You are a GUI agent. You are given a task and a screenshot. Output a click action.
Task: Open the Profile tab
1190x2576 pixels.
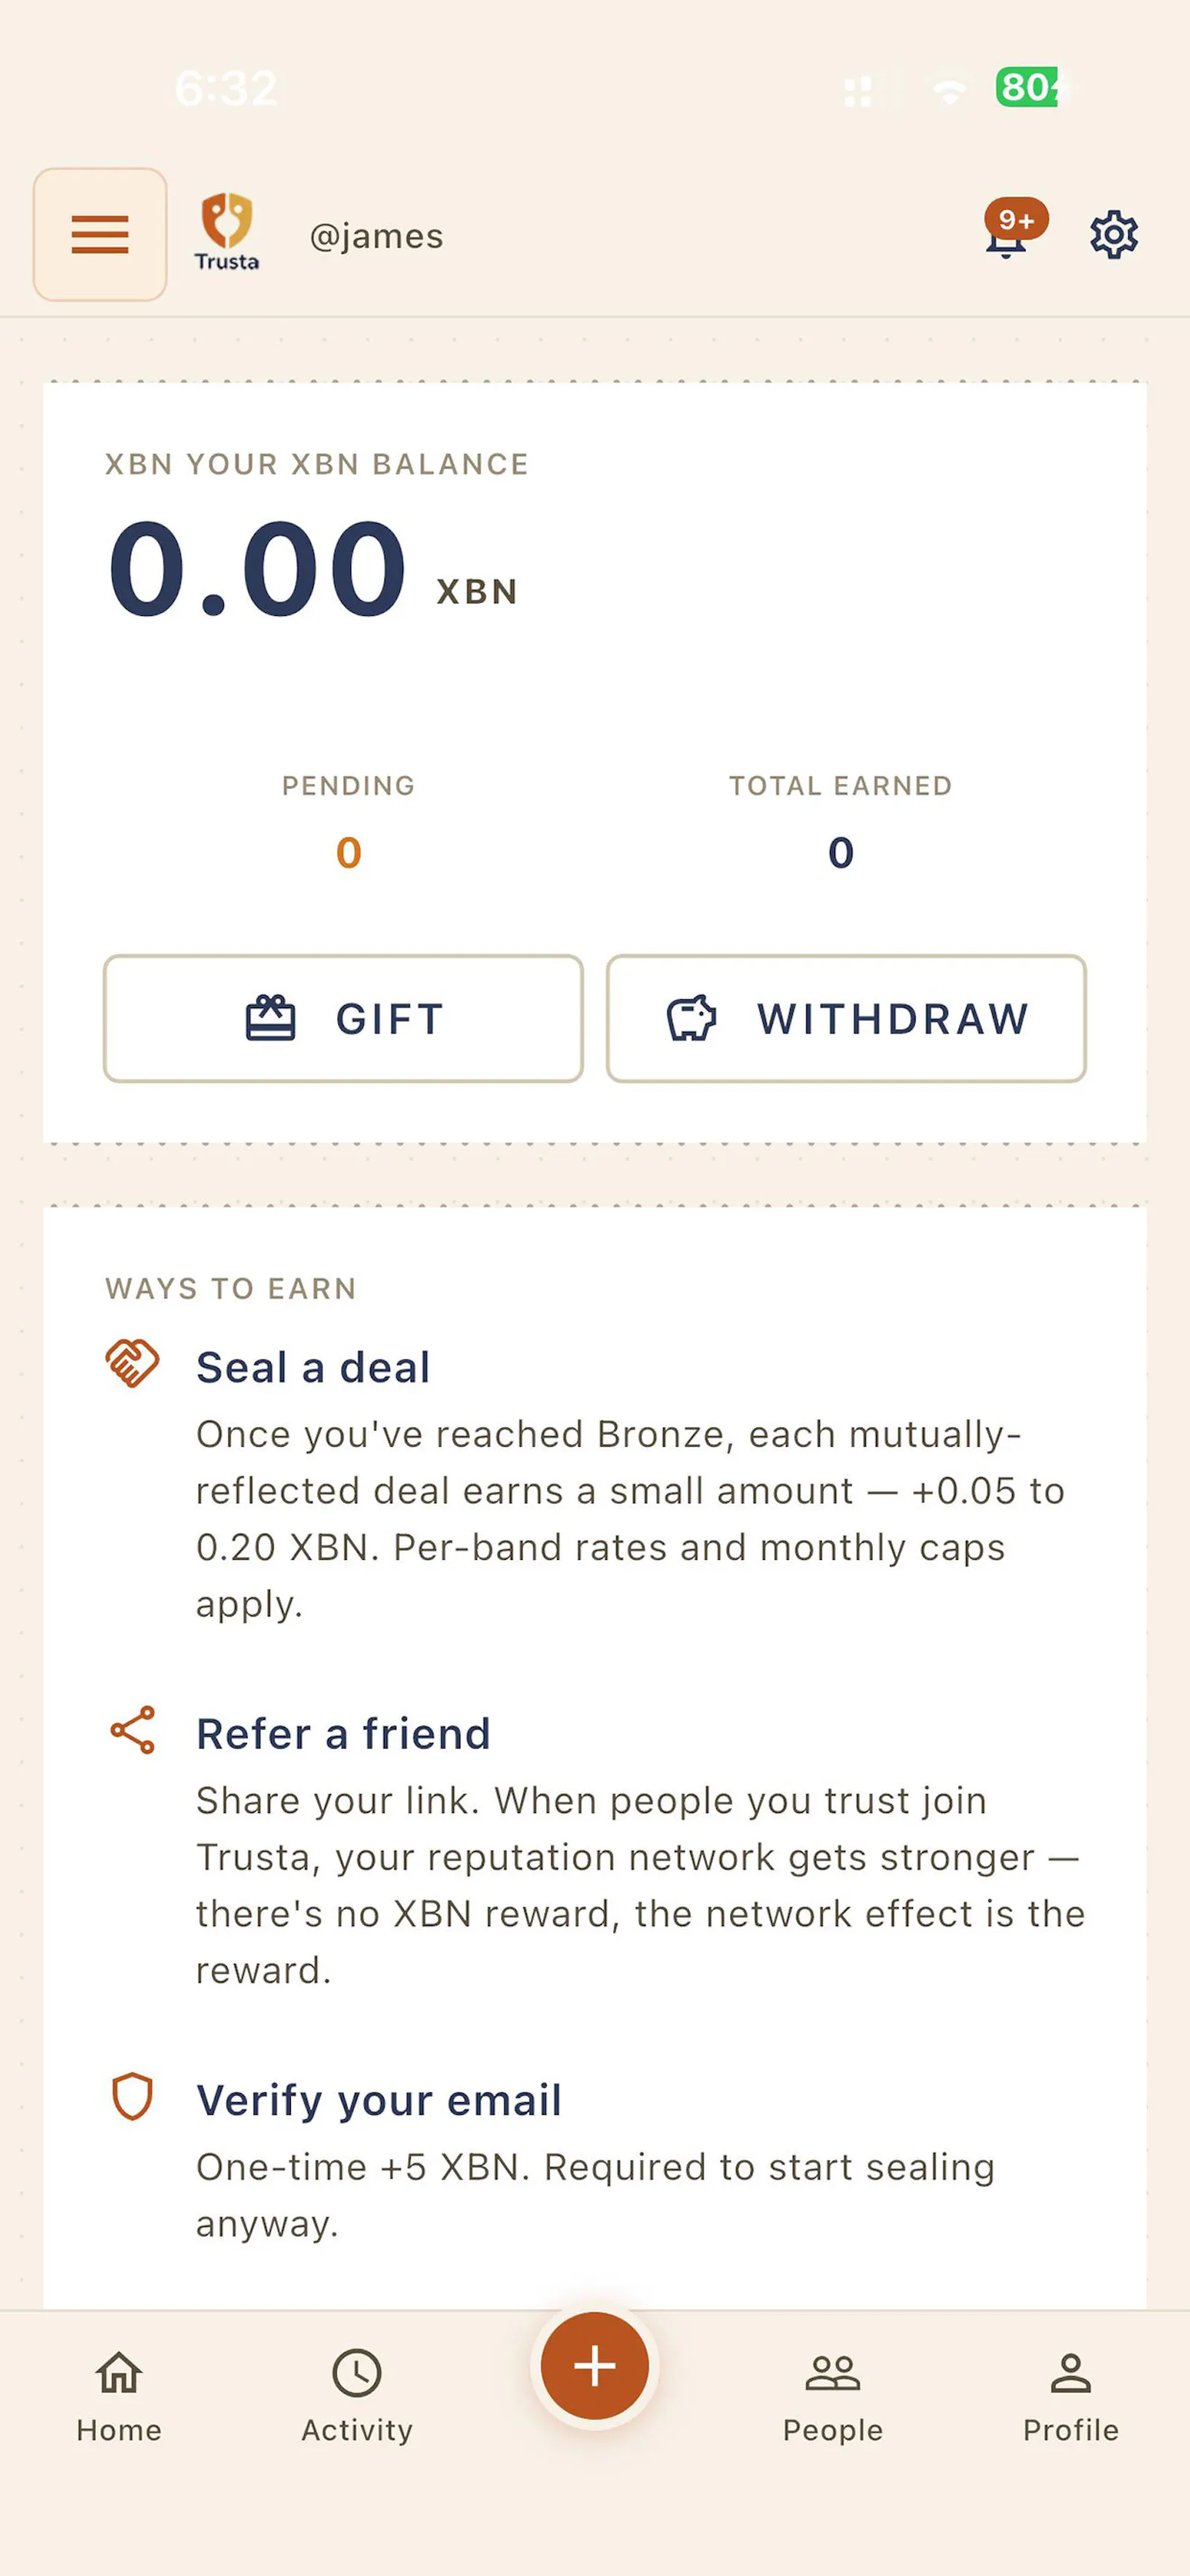click(1070, 2397)
